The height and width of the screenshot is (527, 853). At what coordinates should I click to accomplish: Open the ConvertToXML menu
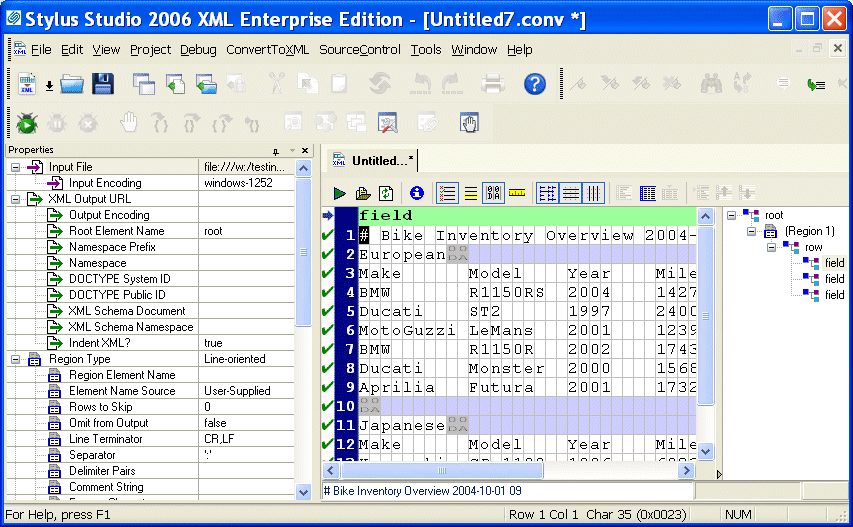[267, 50]
